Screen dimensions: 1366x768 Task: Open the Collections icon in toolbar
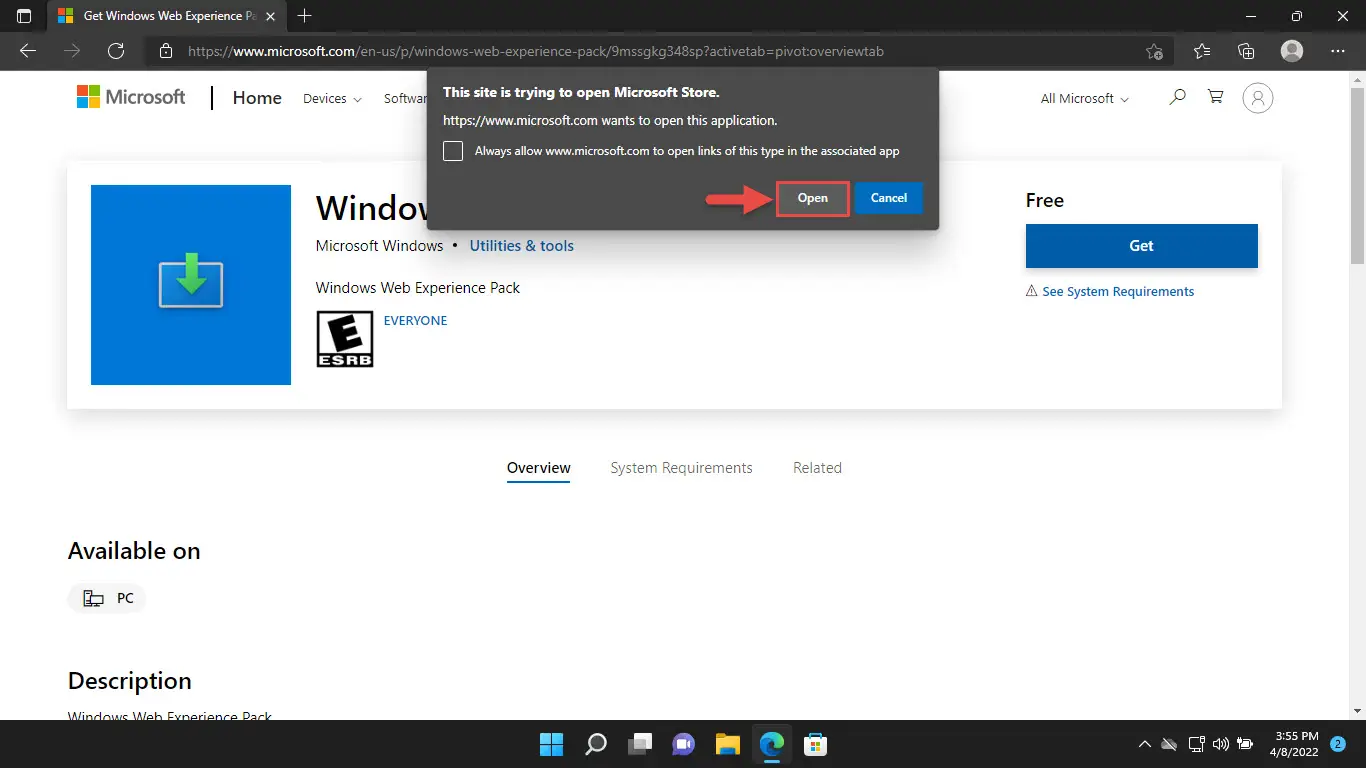pos(1246,51)
